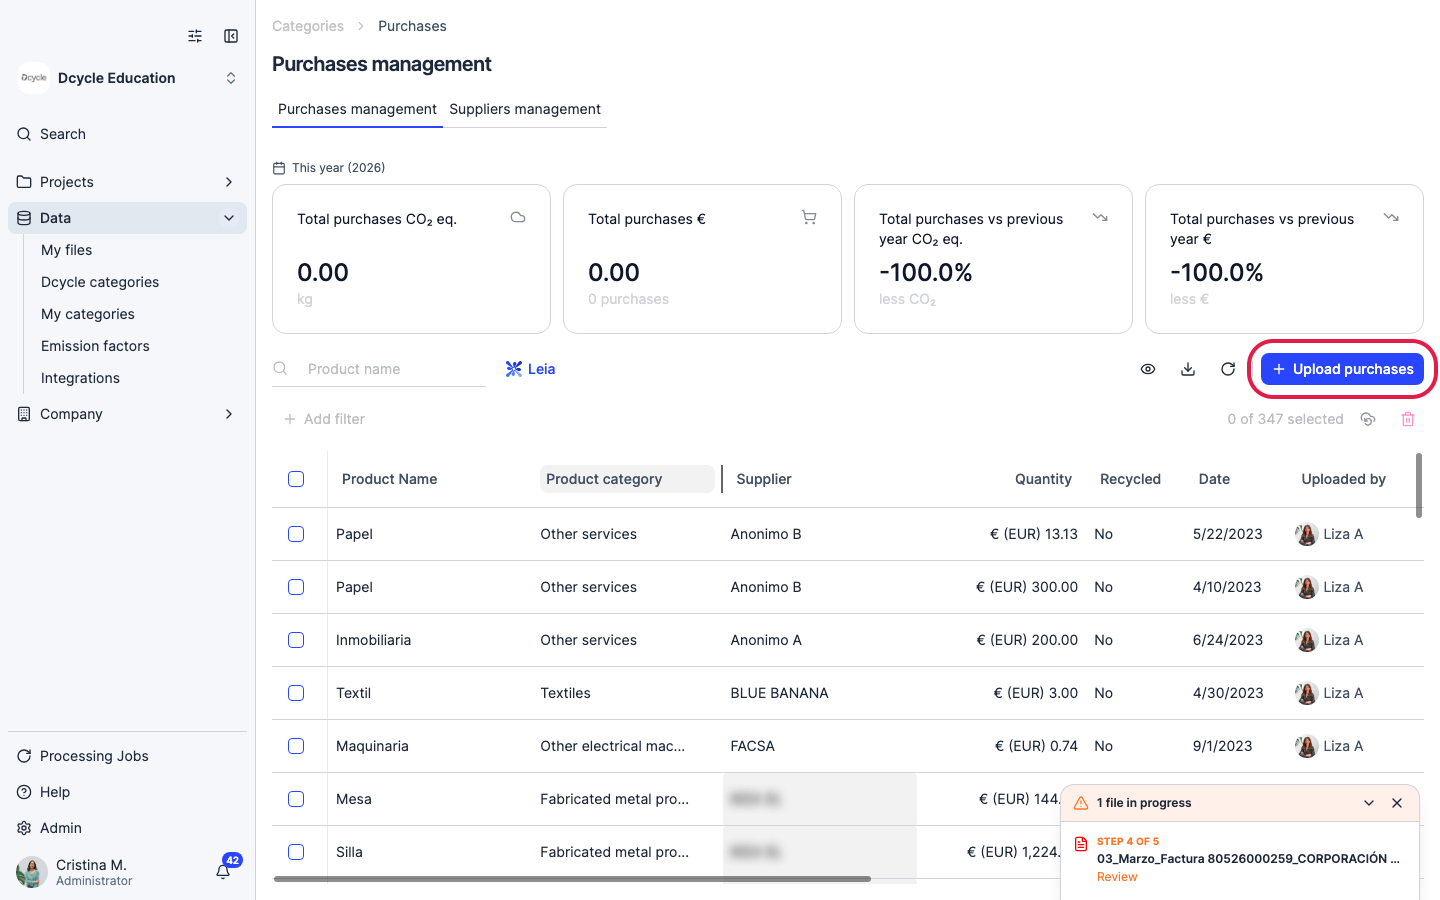This screenshot has height=900, width=1440.
Task: Open the Dcycle Education organization switcher
Action: pyautogui.click(x=128, y=78)
